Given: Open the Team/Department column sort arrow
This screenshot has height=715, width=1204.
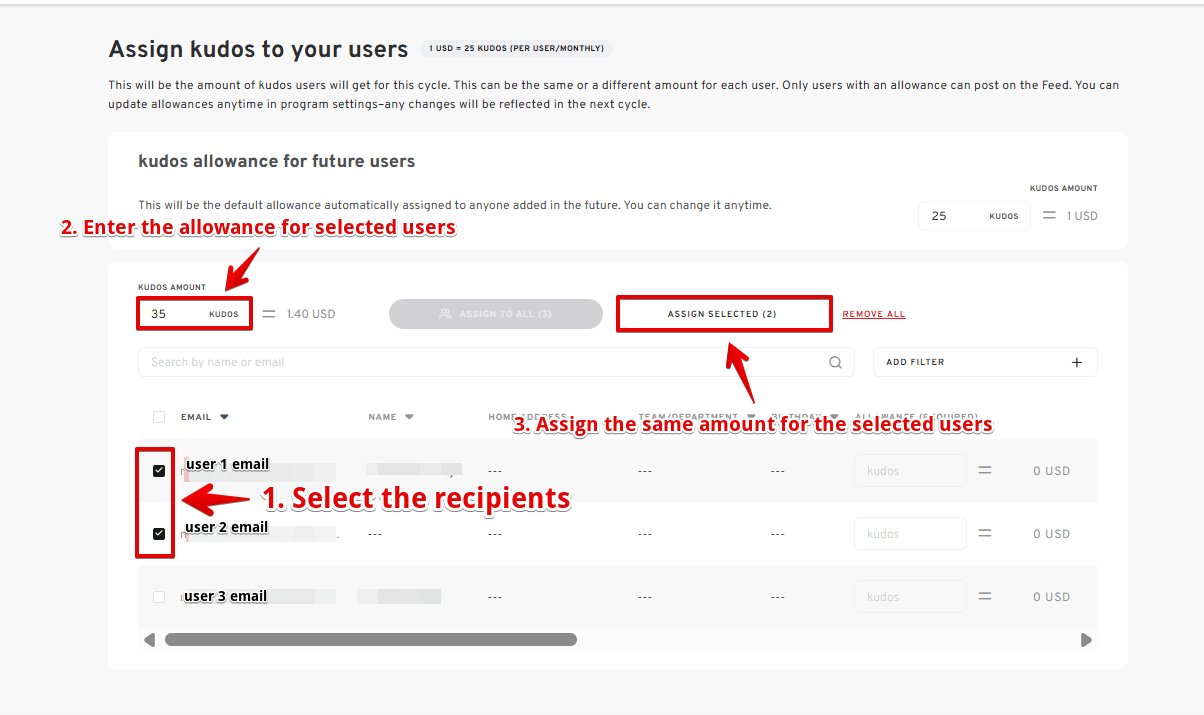Looking at the screenshot, I should [751, 417].
